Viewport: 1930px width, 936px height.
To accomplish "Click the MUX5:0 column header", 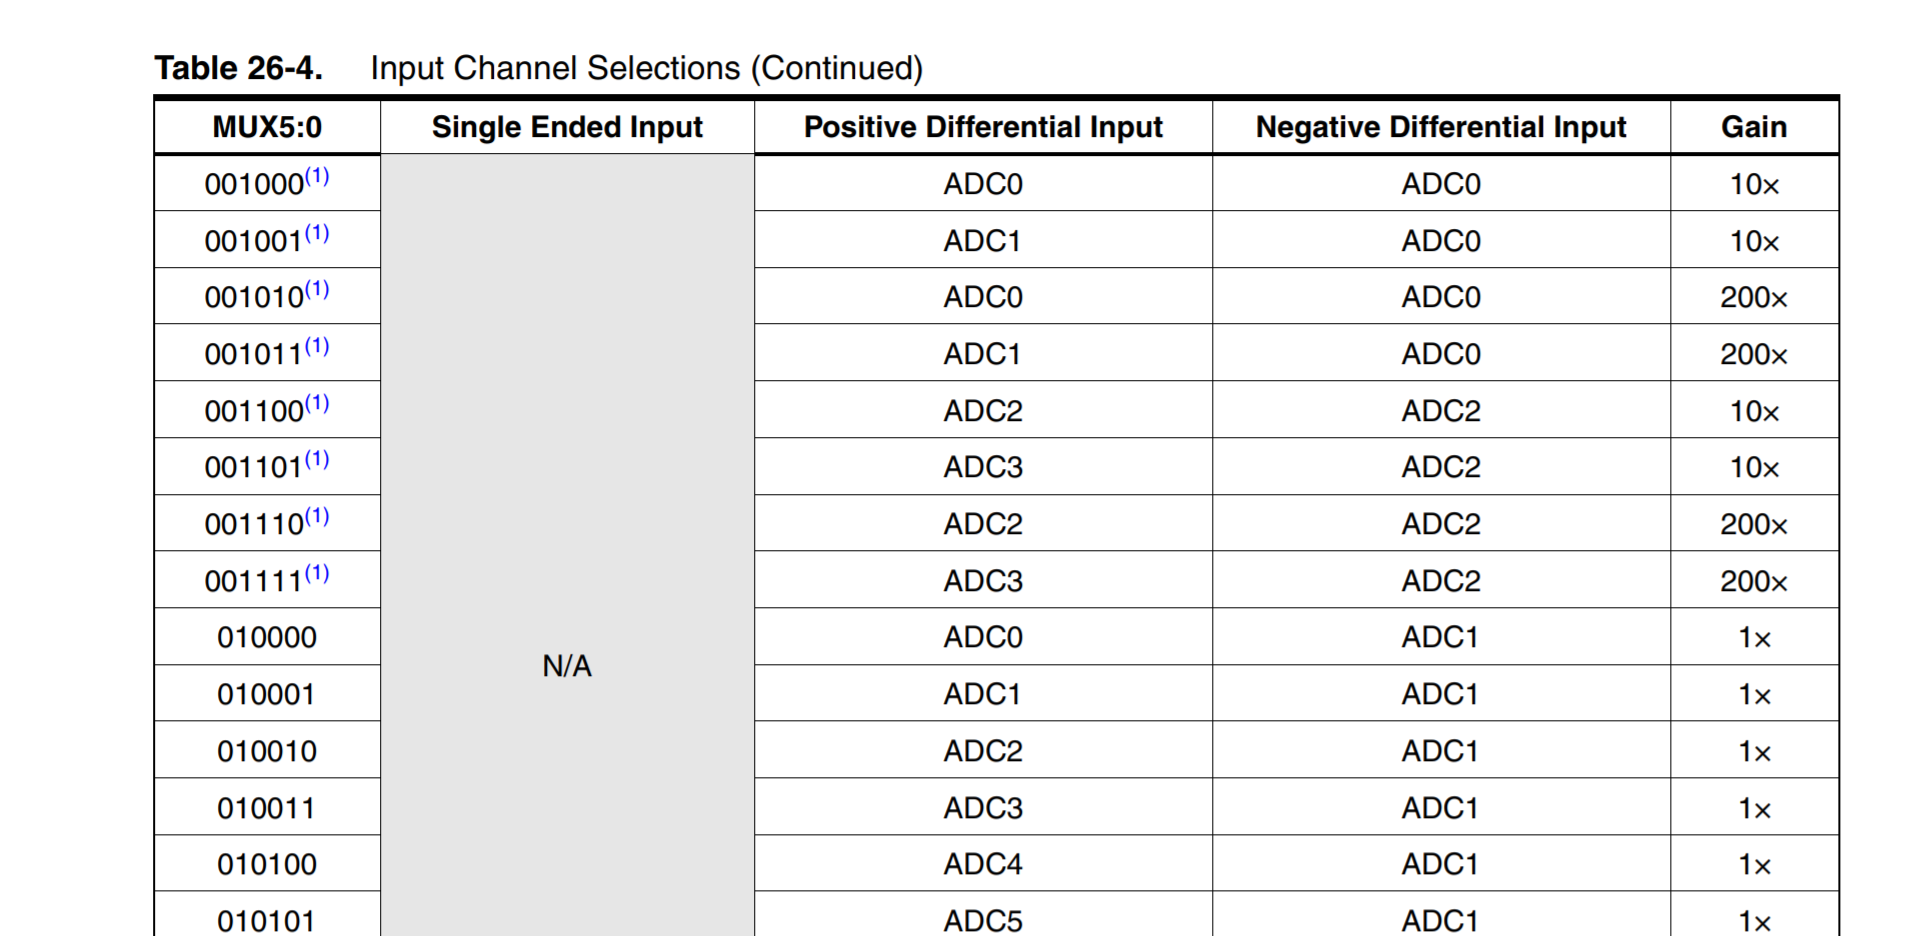I will tap(267, 127).
